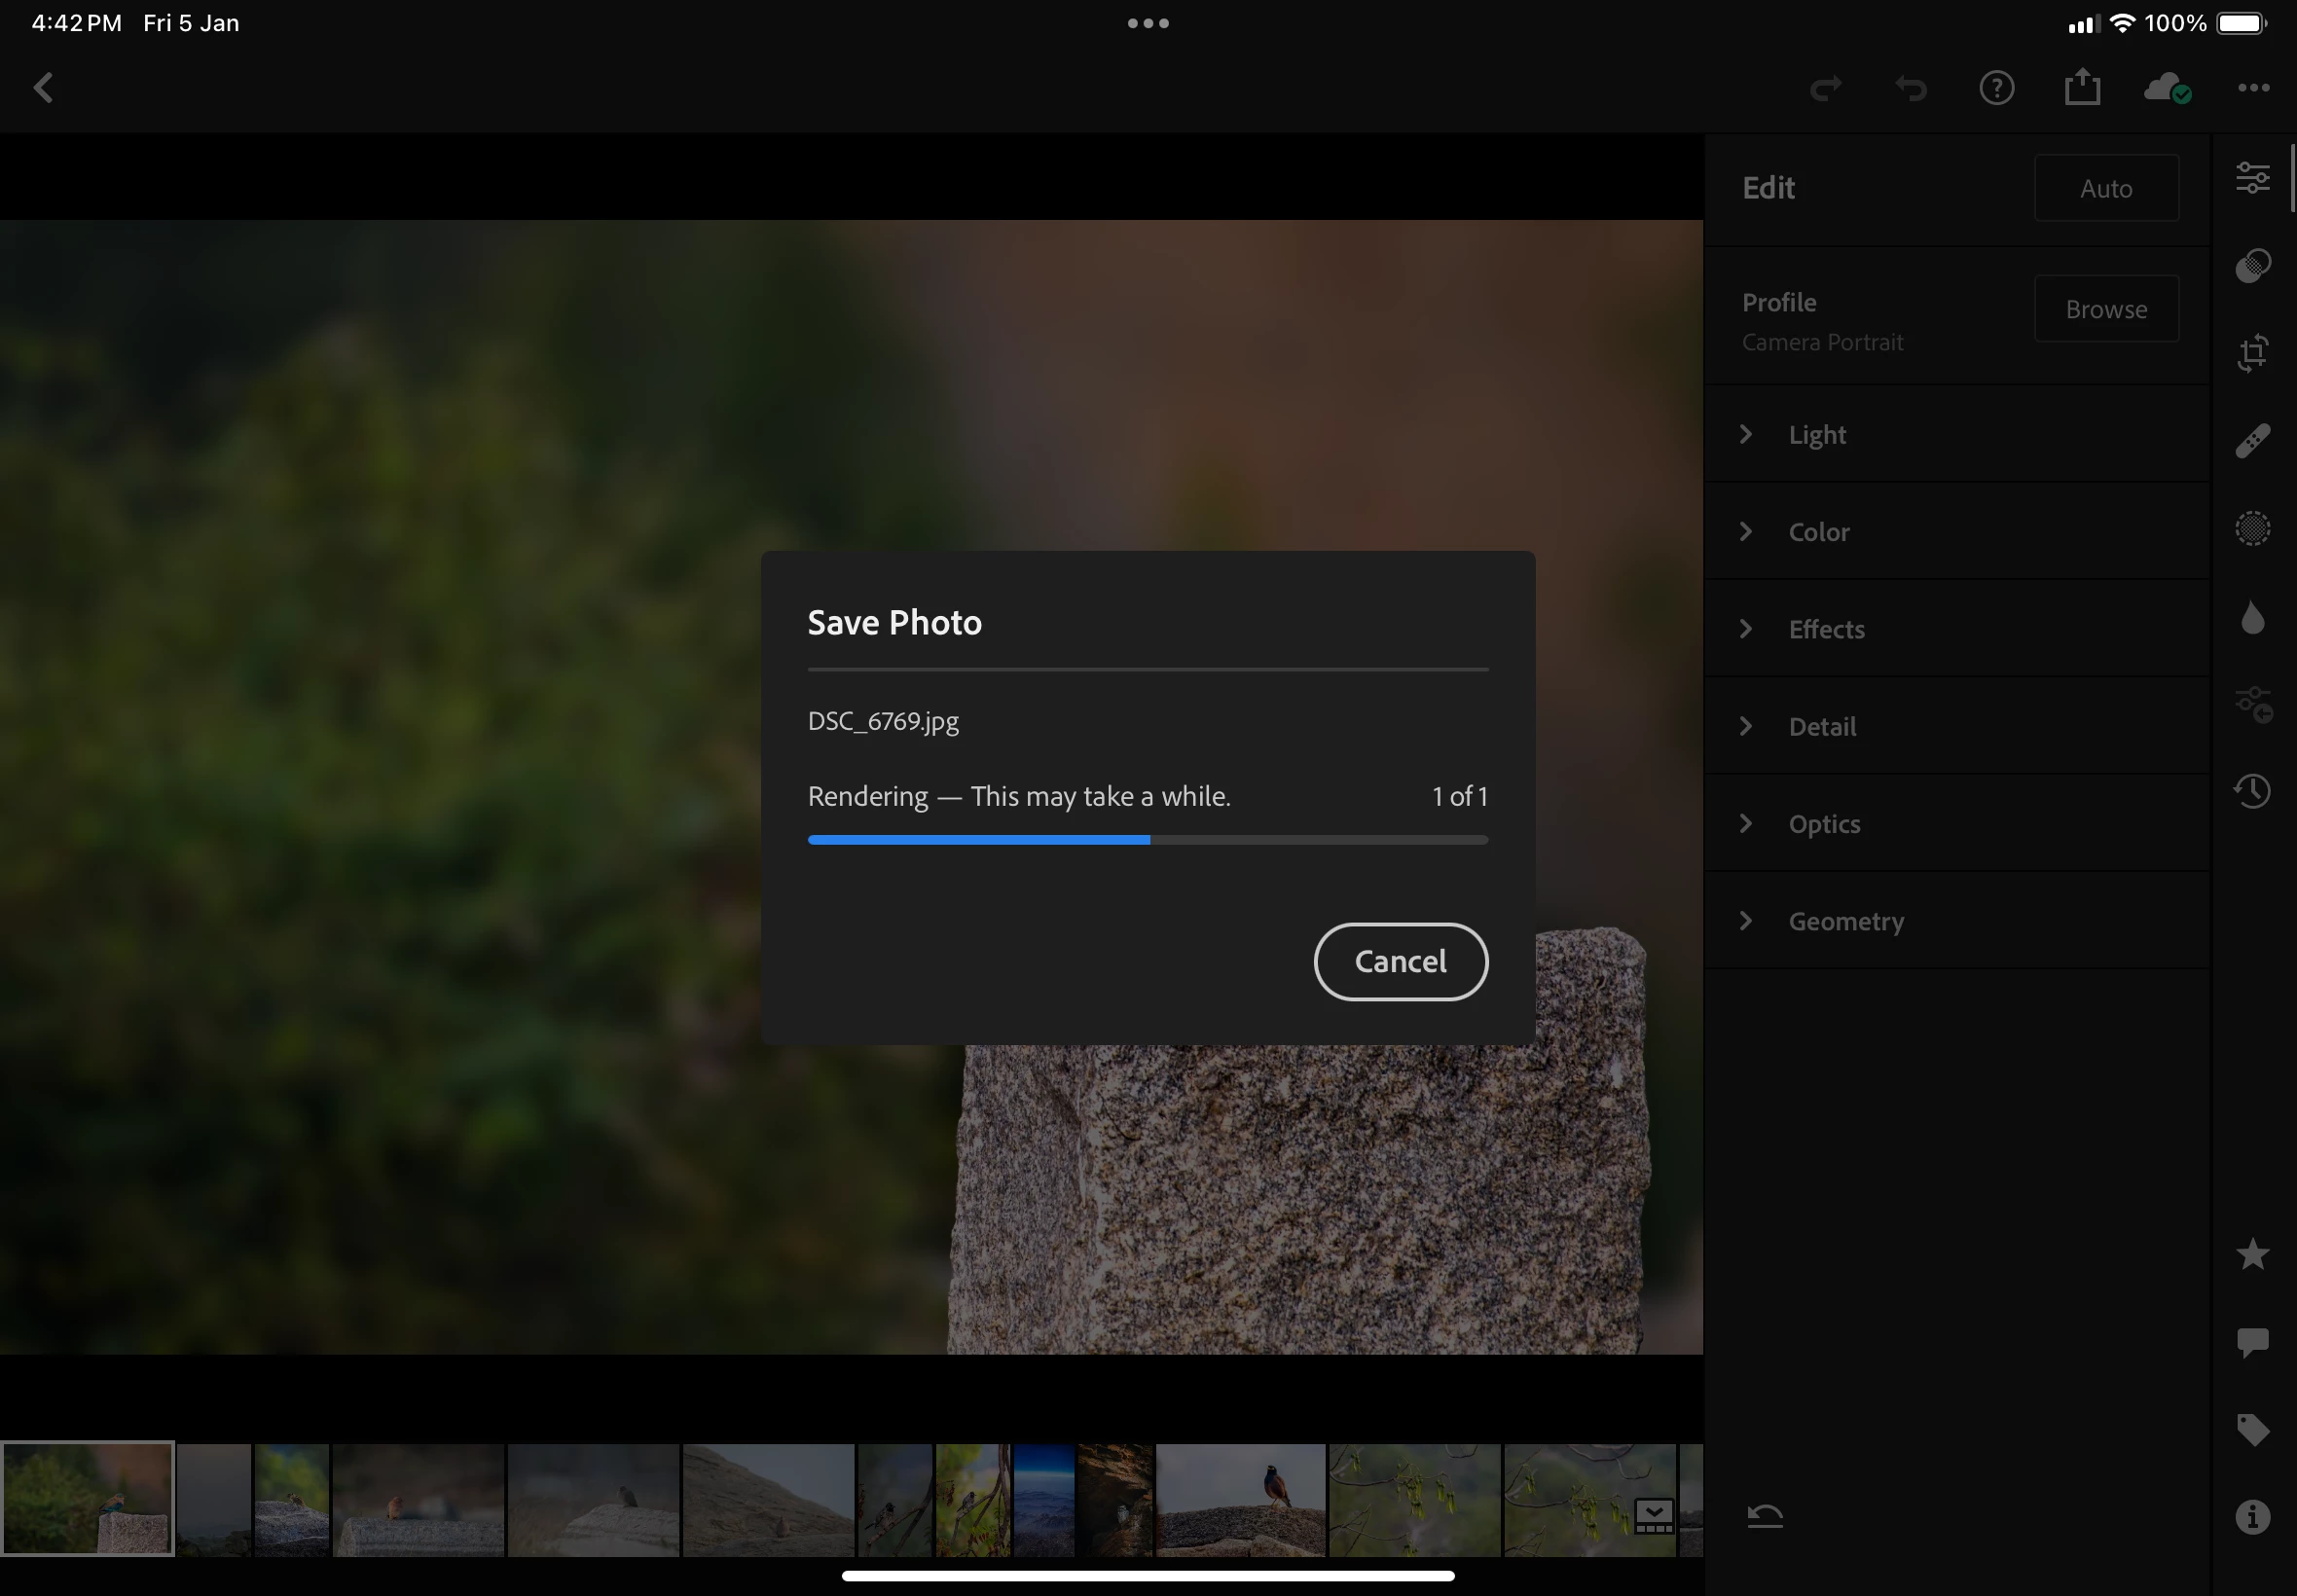
Task: Cancel the Save Photo rendering
Action: pyautogui.click(x=1400, y=961)
